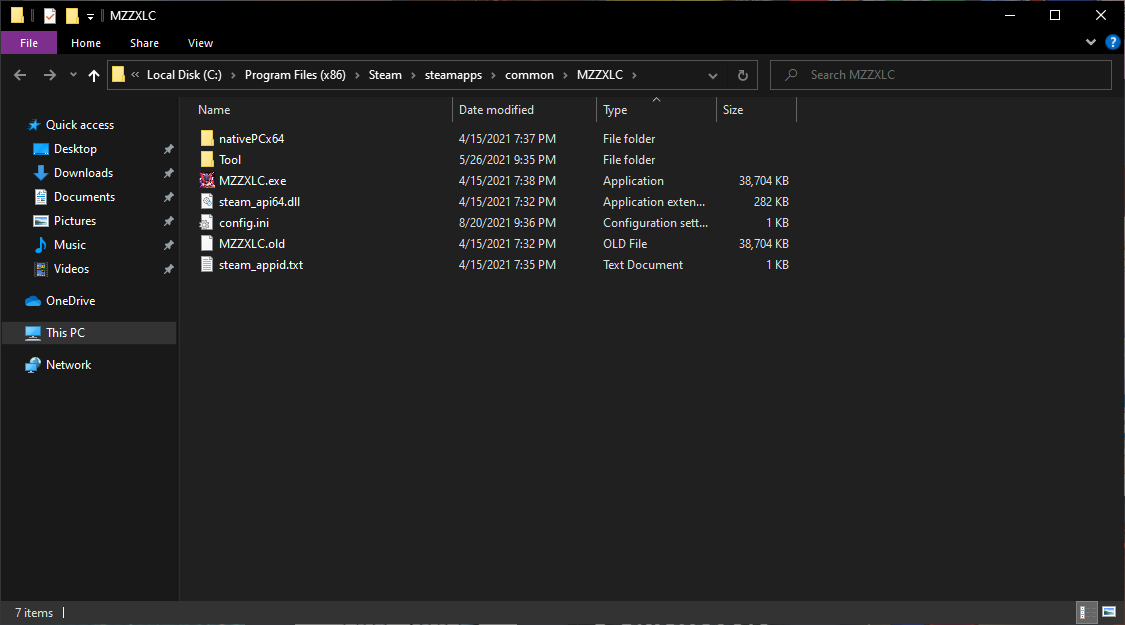Click common in the address path
This screenshot has height=625, width=1125.
pos(529,75)
